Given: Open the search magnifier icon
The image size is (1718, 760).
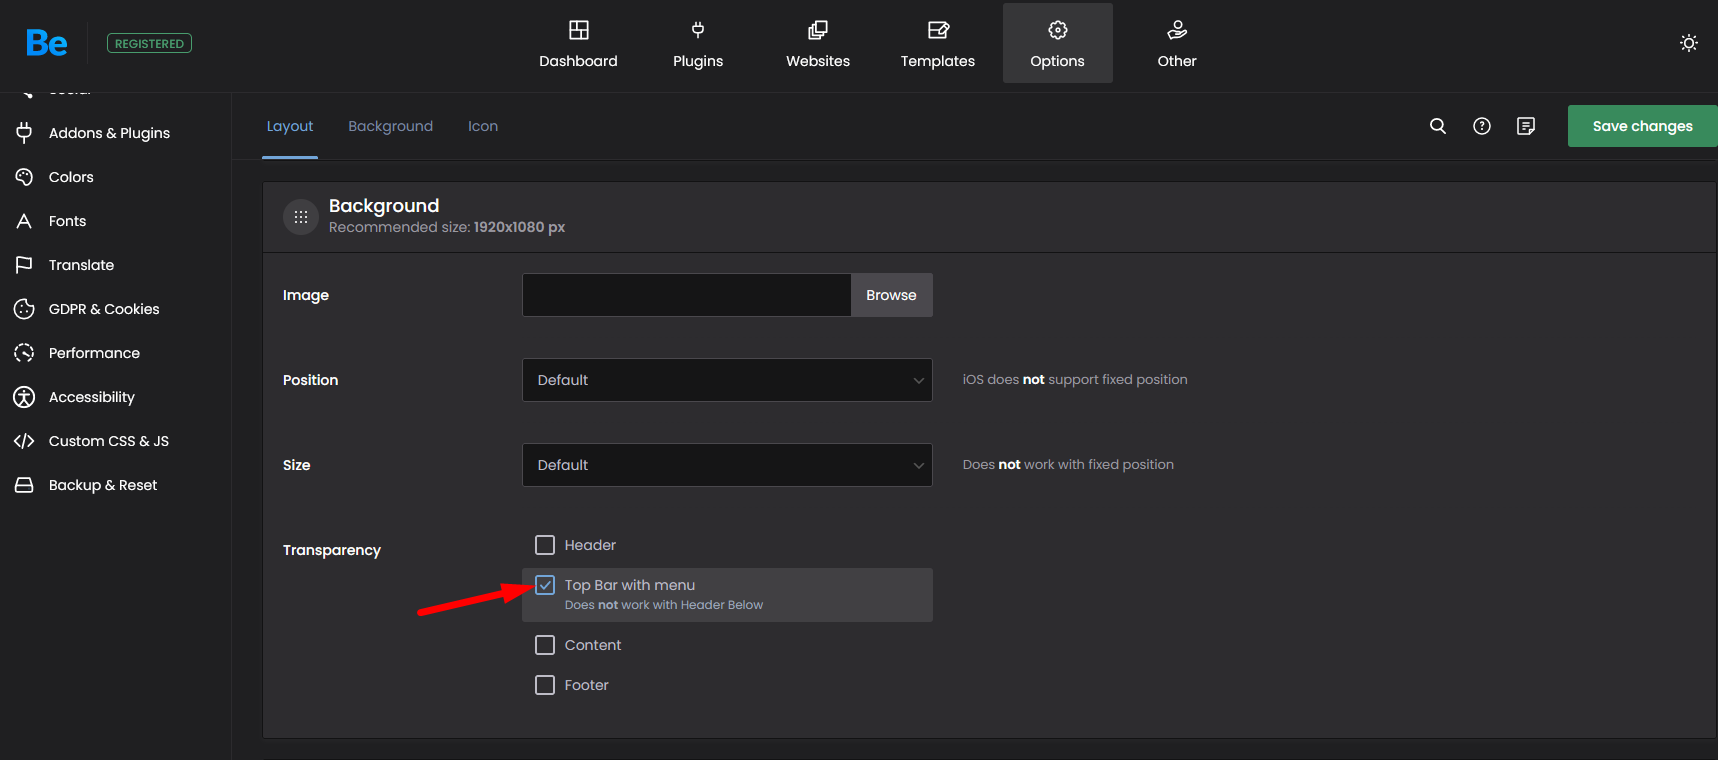Looking at the screenshot, I should tap(1438, 126).
